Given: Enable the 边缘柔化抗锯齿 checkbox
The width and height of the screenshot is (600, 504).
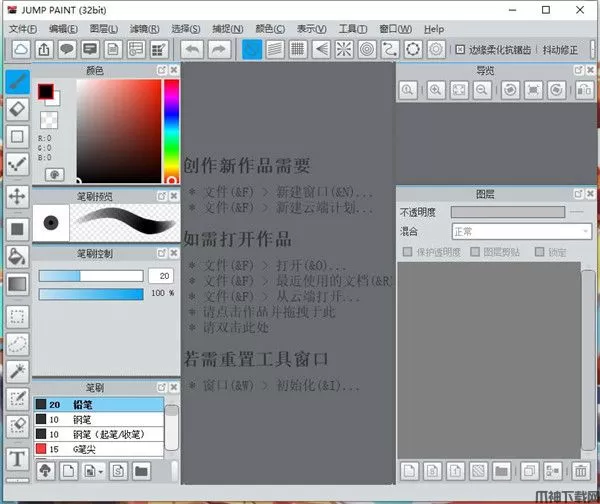Looking at the screenshot, I should click(x=460, y=49).
